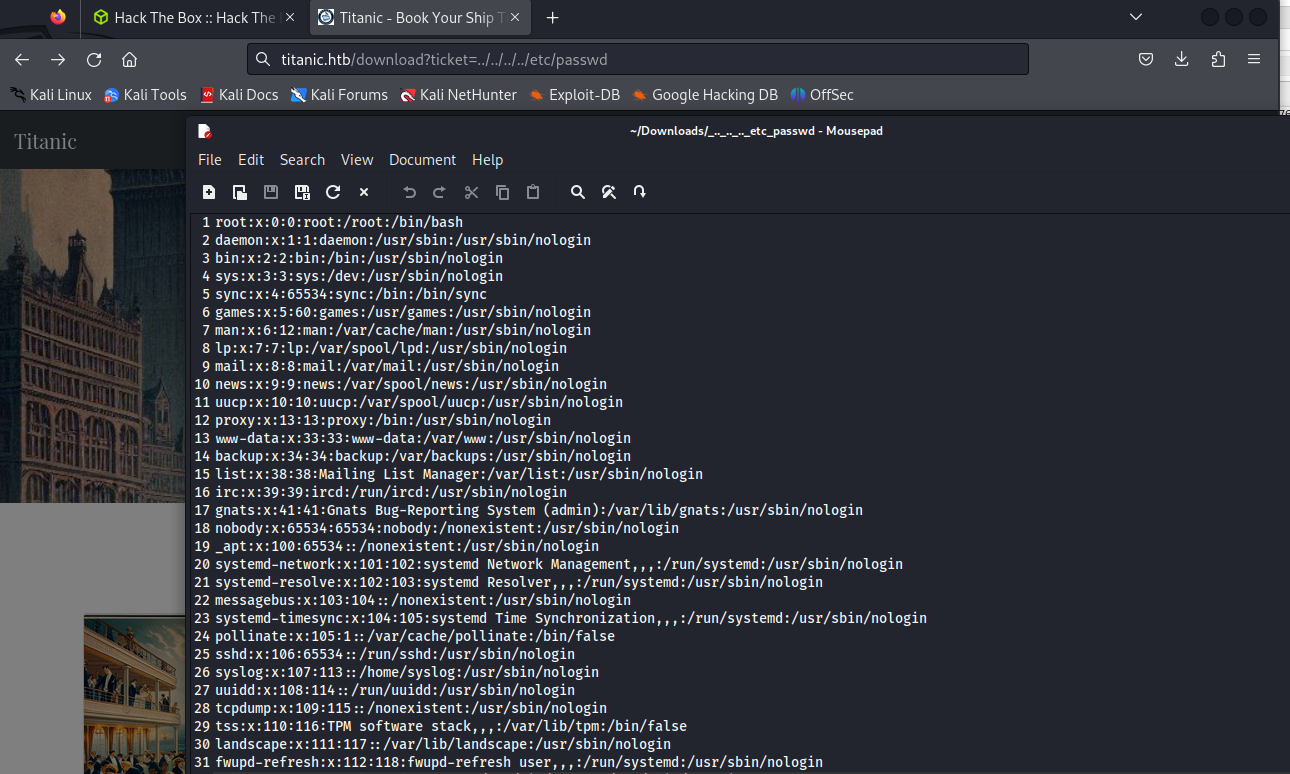Open Mousepad View menu
The image size is (1290, 774).
click(357, 160)
